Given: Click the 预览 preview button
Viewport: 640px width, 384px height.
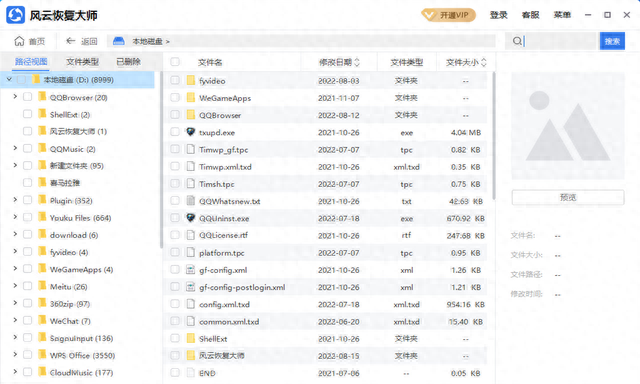Looking at the screenshot, I should coord(568,198).
